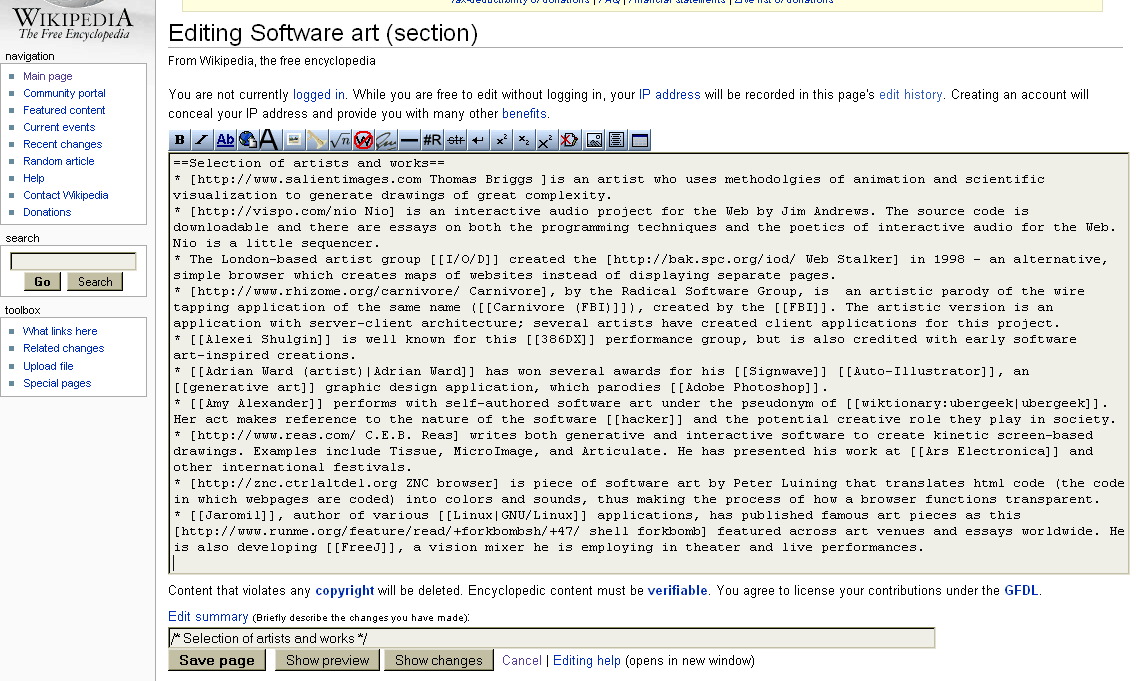This screenshot has width=1136, height=681.
Task: Click the Go search button
Action: [x=42, y=282]
